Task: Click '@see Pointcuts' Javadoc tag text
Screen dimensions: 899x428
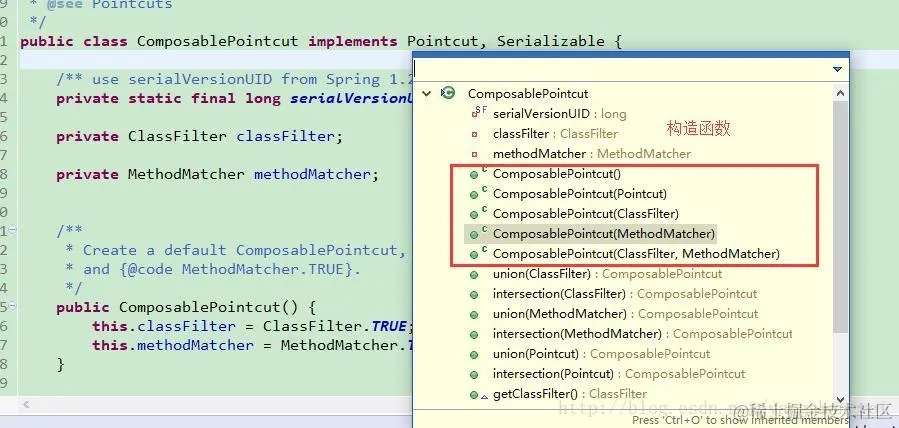Action: pyautogui.click(x=109, y=5)
